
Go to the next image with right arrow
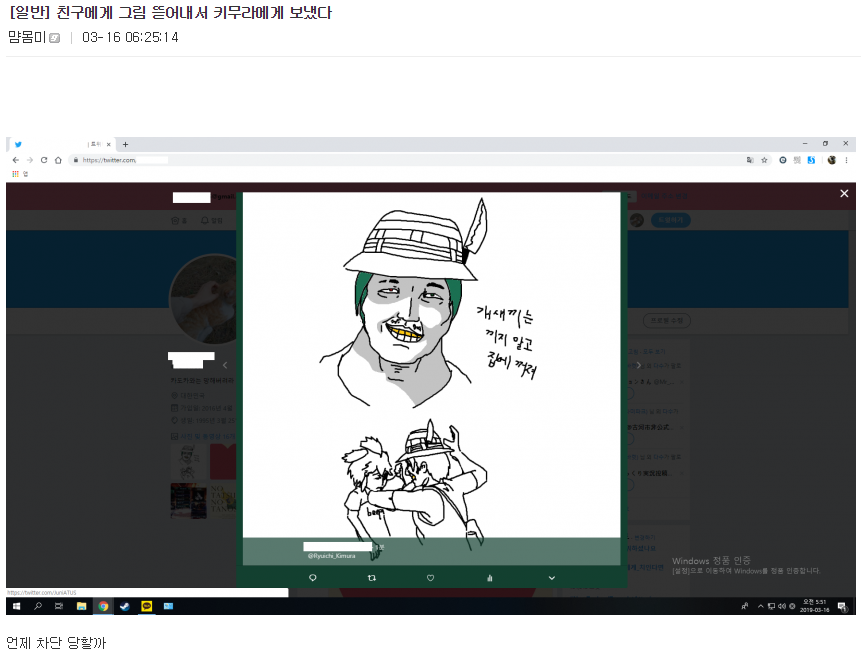click(x=639, y=365)
